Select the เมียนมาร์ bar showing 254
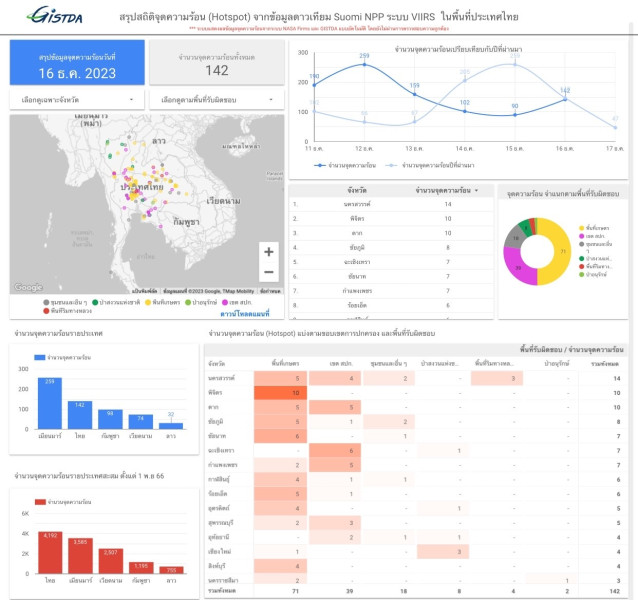The height and width of the screenshot is (600, 638). [x=45, y=406]
